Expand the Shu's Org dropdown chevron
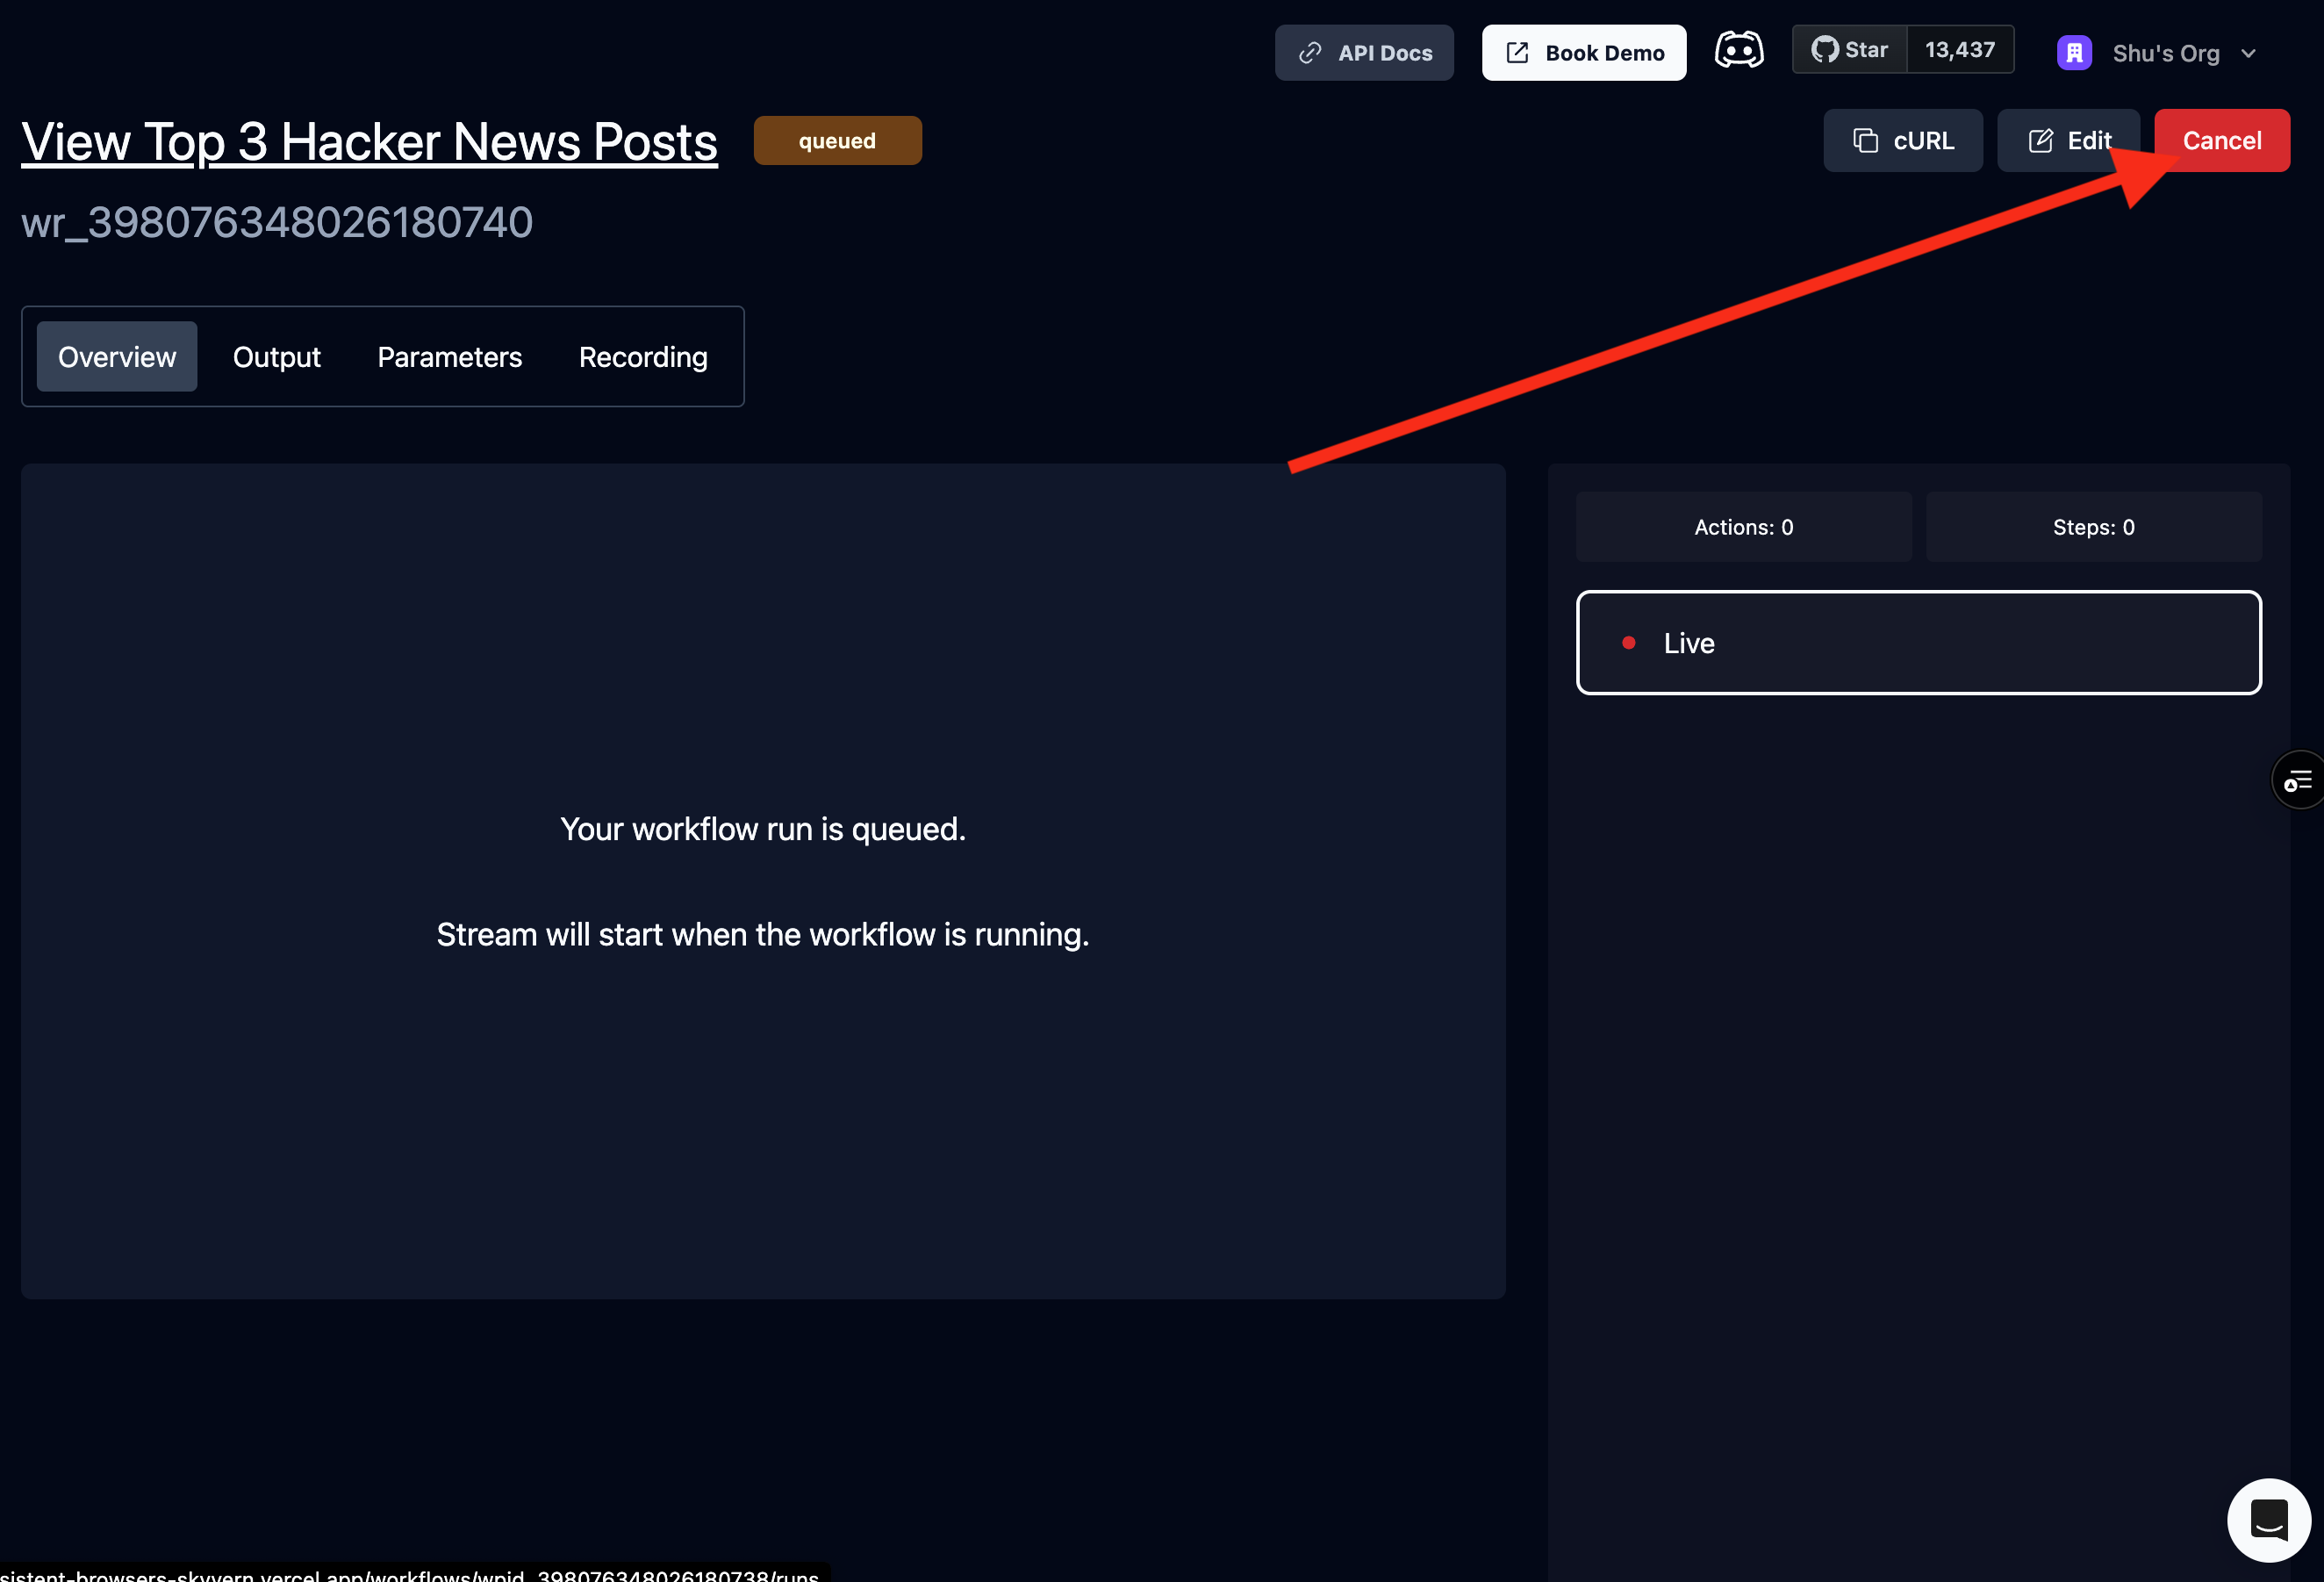This screenshot has height=1582, width=2324. 2248,54
